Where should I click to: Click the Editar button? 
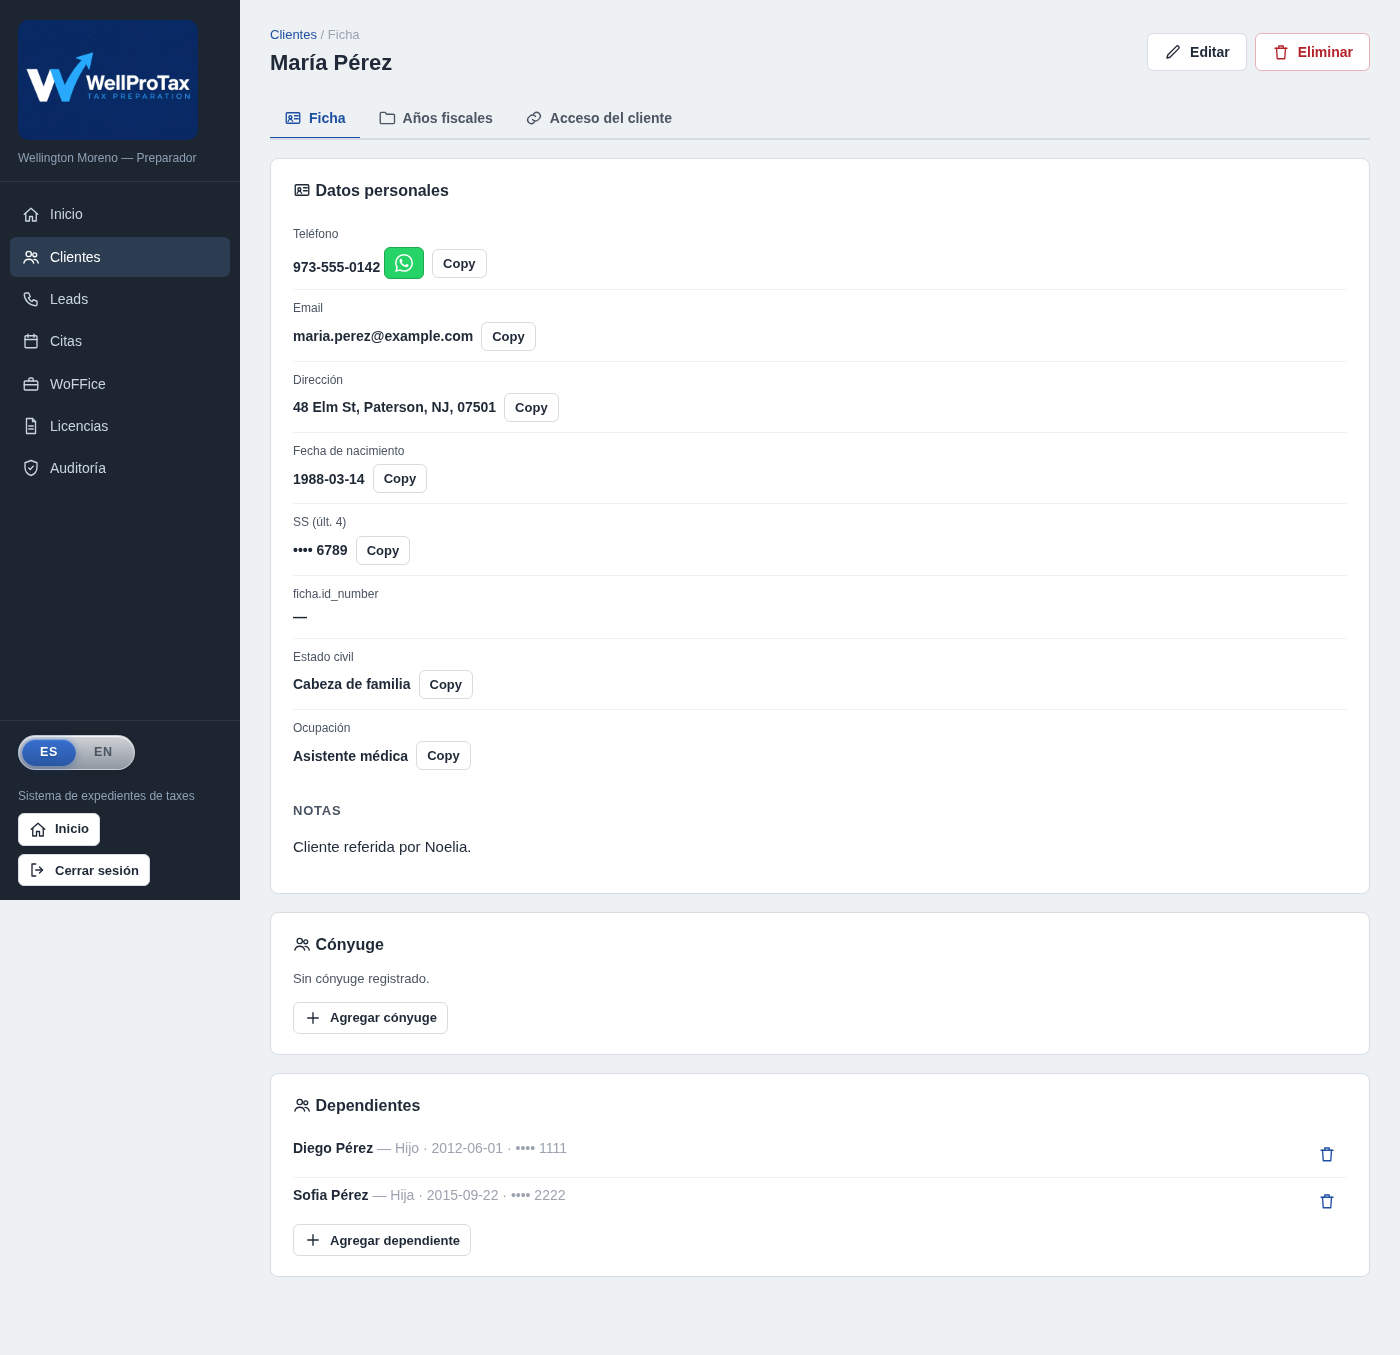[x=1197, y=52]
